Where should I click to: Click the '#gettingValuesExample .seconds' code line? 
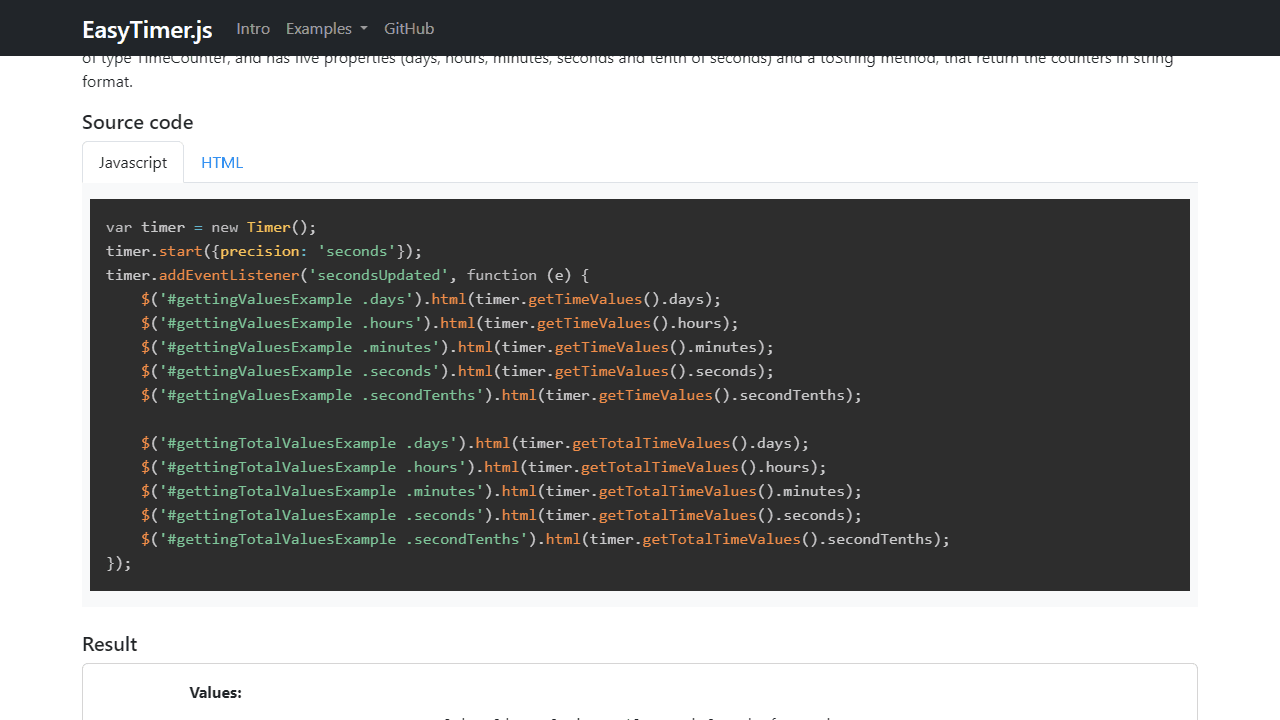coord(458,371)
